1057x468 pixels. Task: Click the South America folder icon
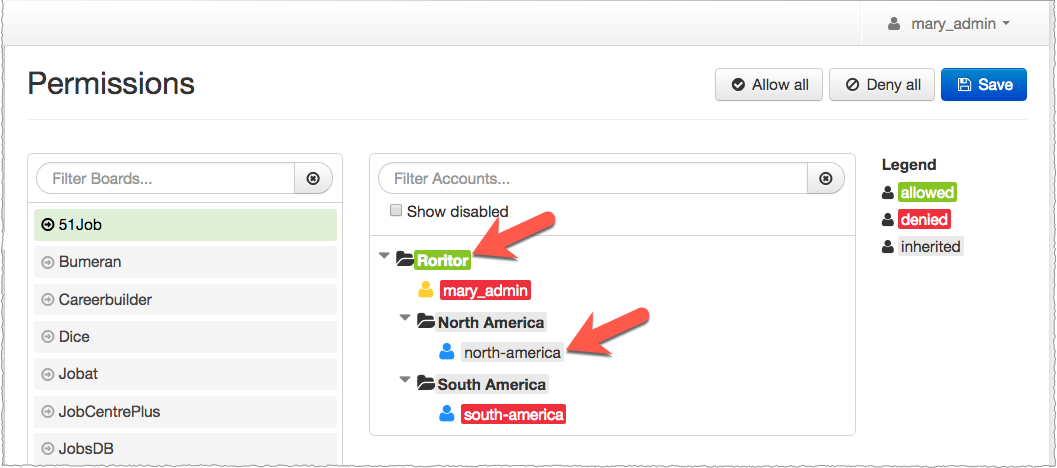click(x=426, y=384)
